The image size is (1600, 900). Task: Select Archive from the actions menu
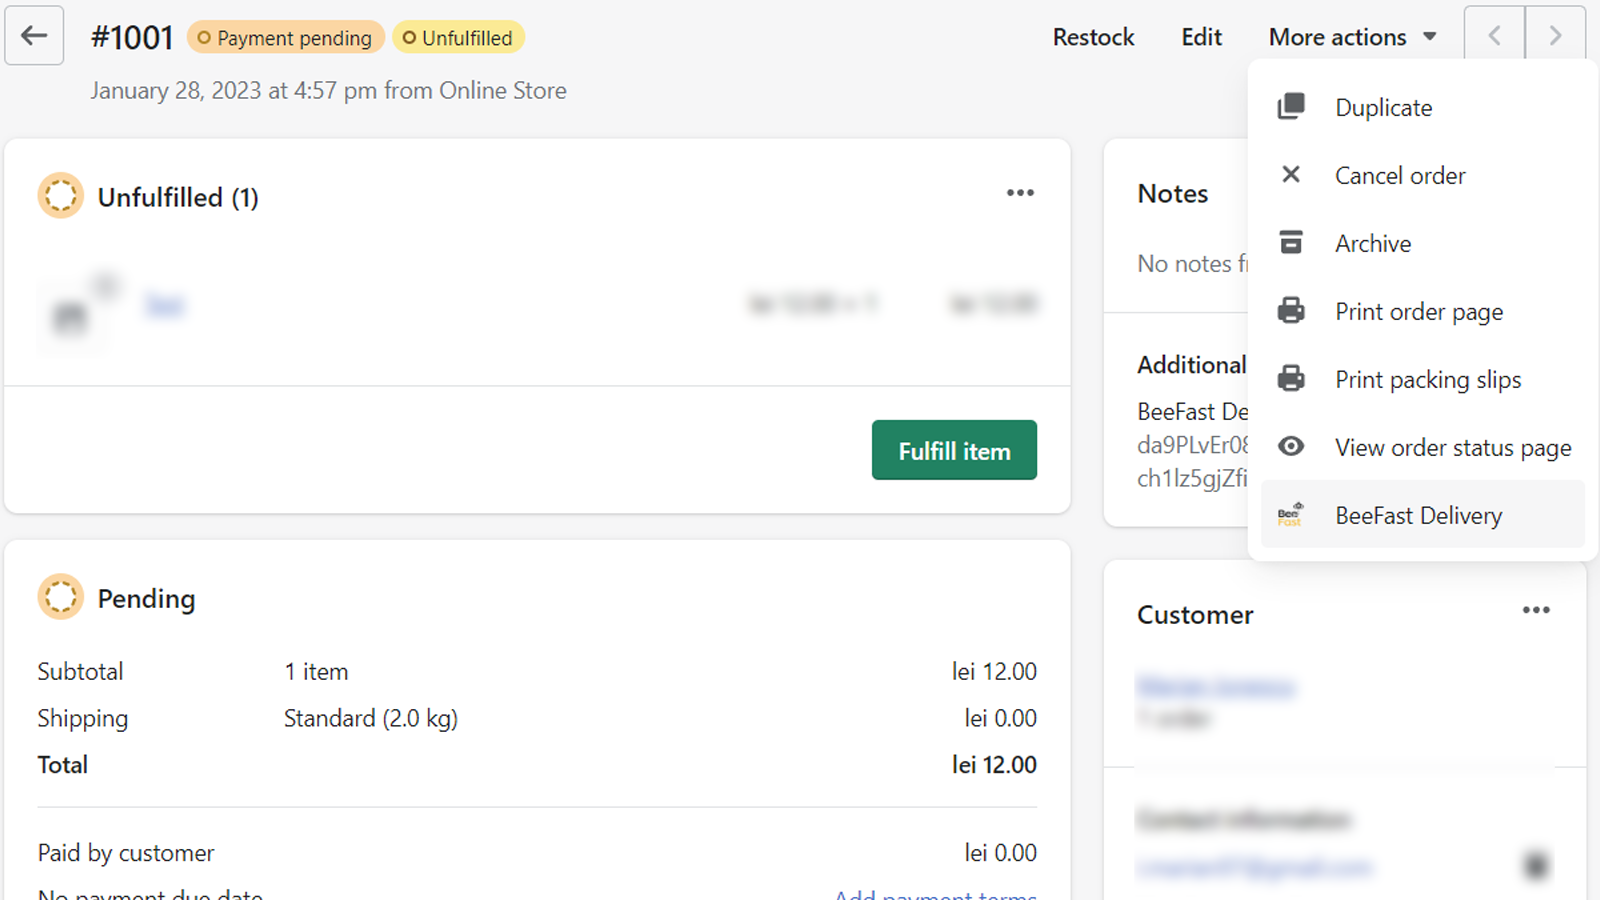pos(1373,243)
